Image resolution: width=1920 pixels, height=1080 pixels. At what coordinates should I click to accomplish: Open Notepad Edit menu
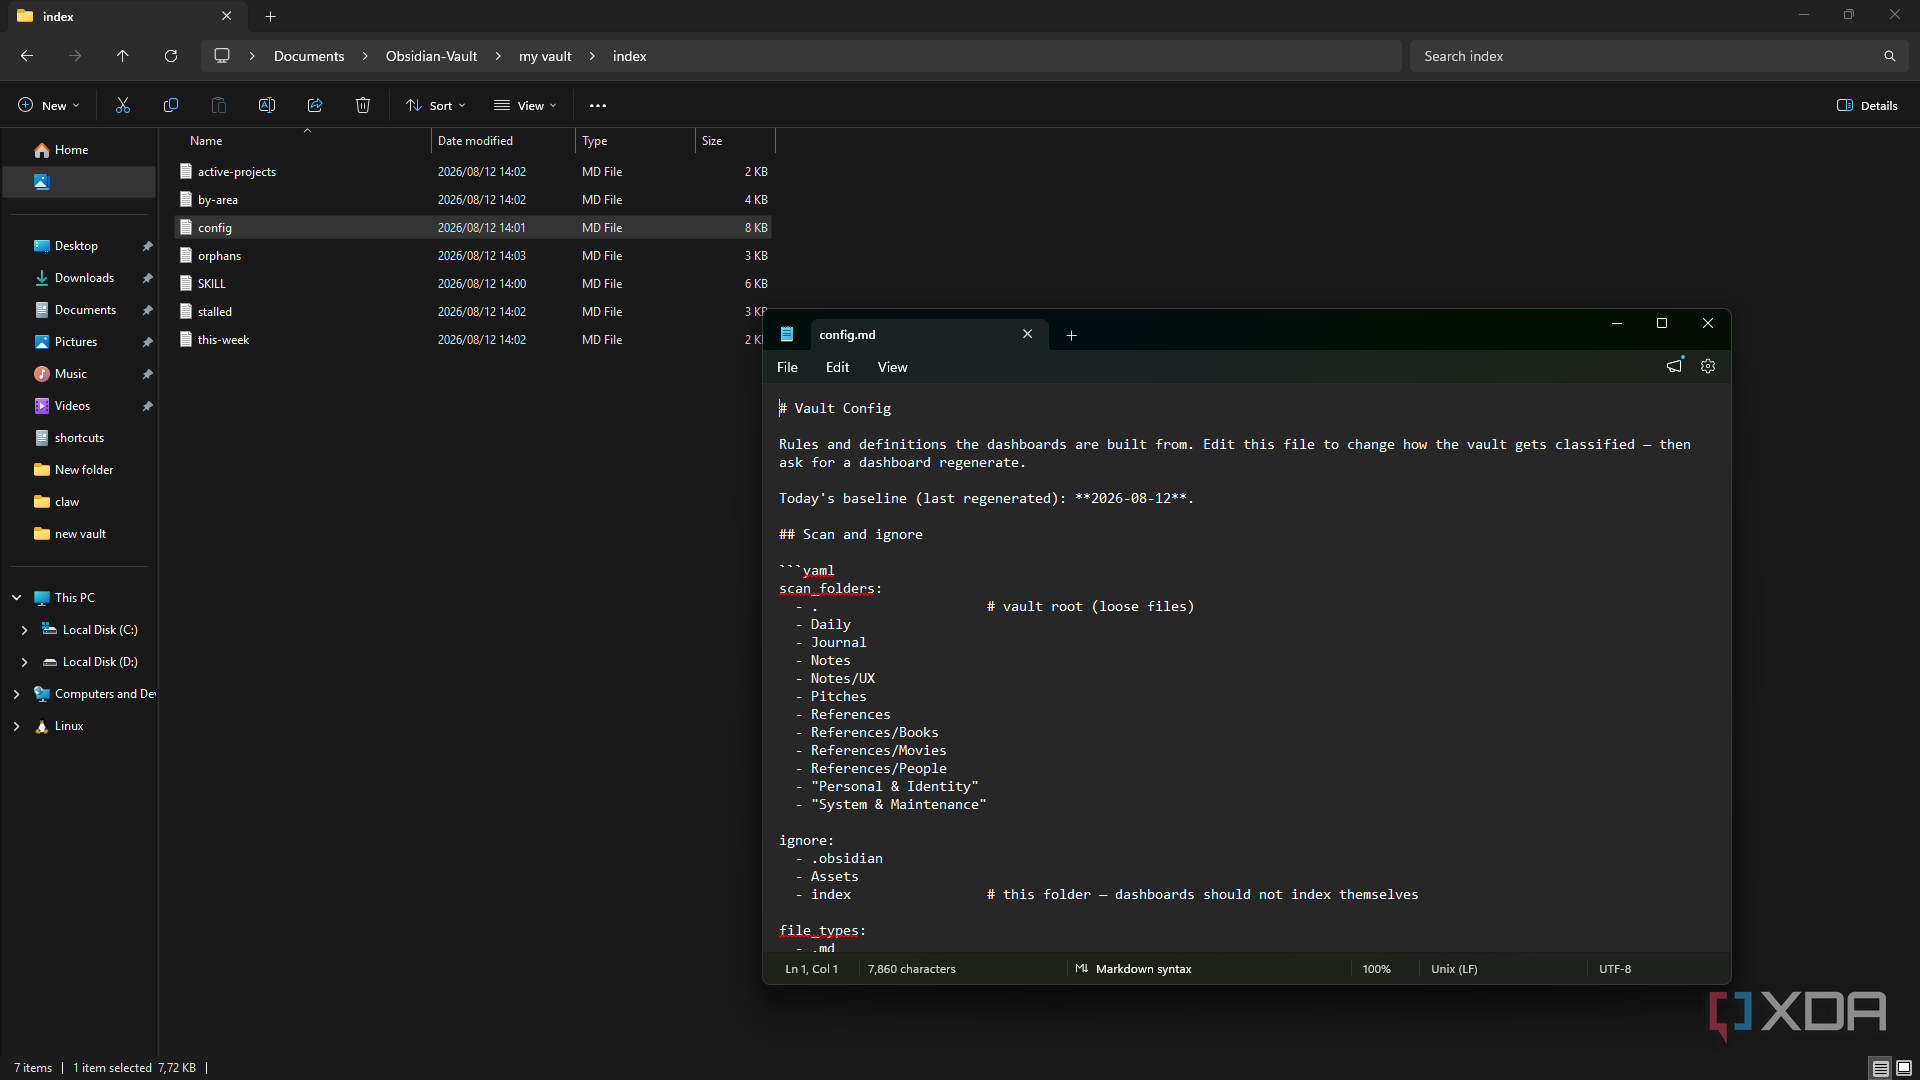click(837, 367)
